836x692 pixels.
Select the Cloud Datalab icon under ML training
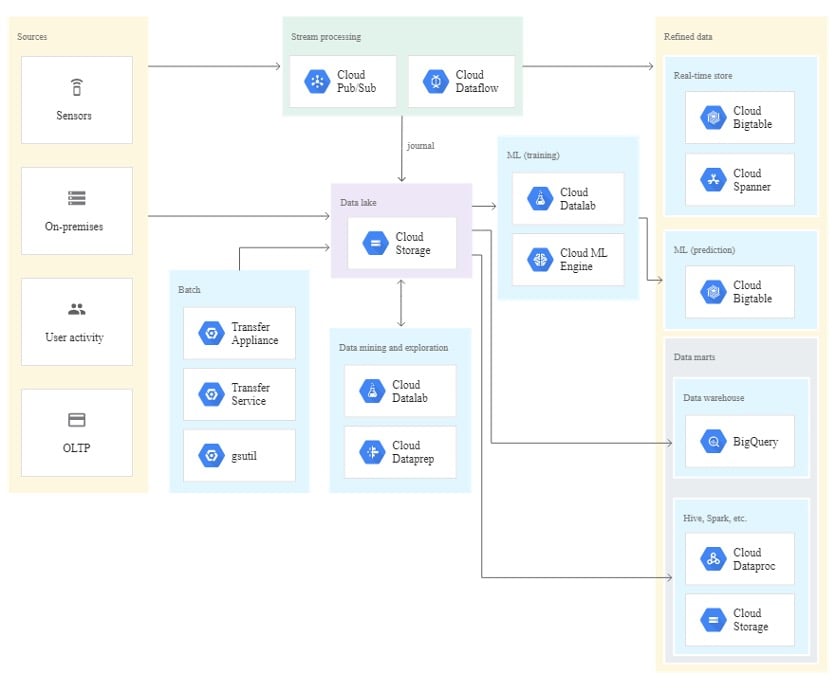coord(538,198)
